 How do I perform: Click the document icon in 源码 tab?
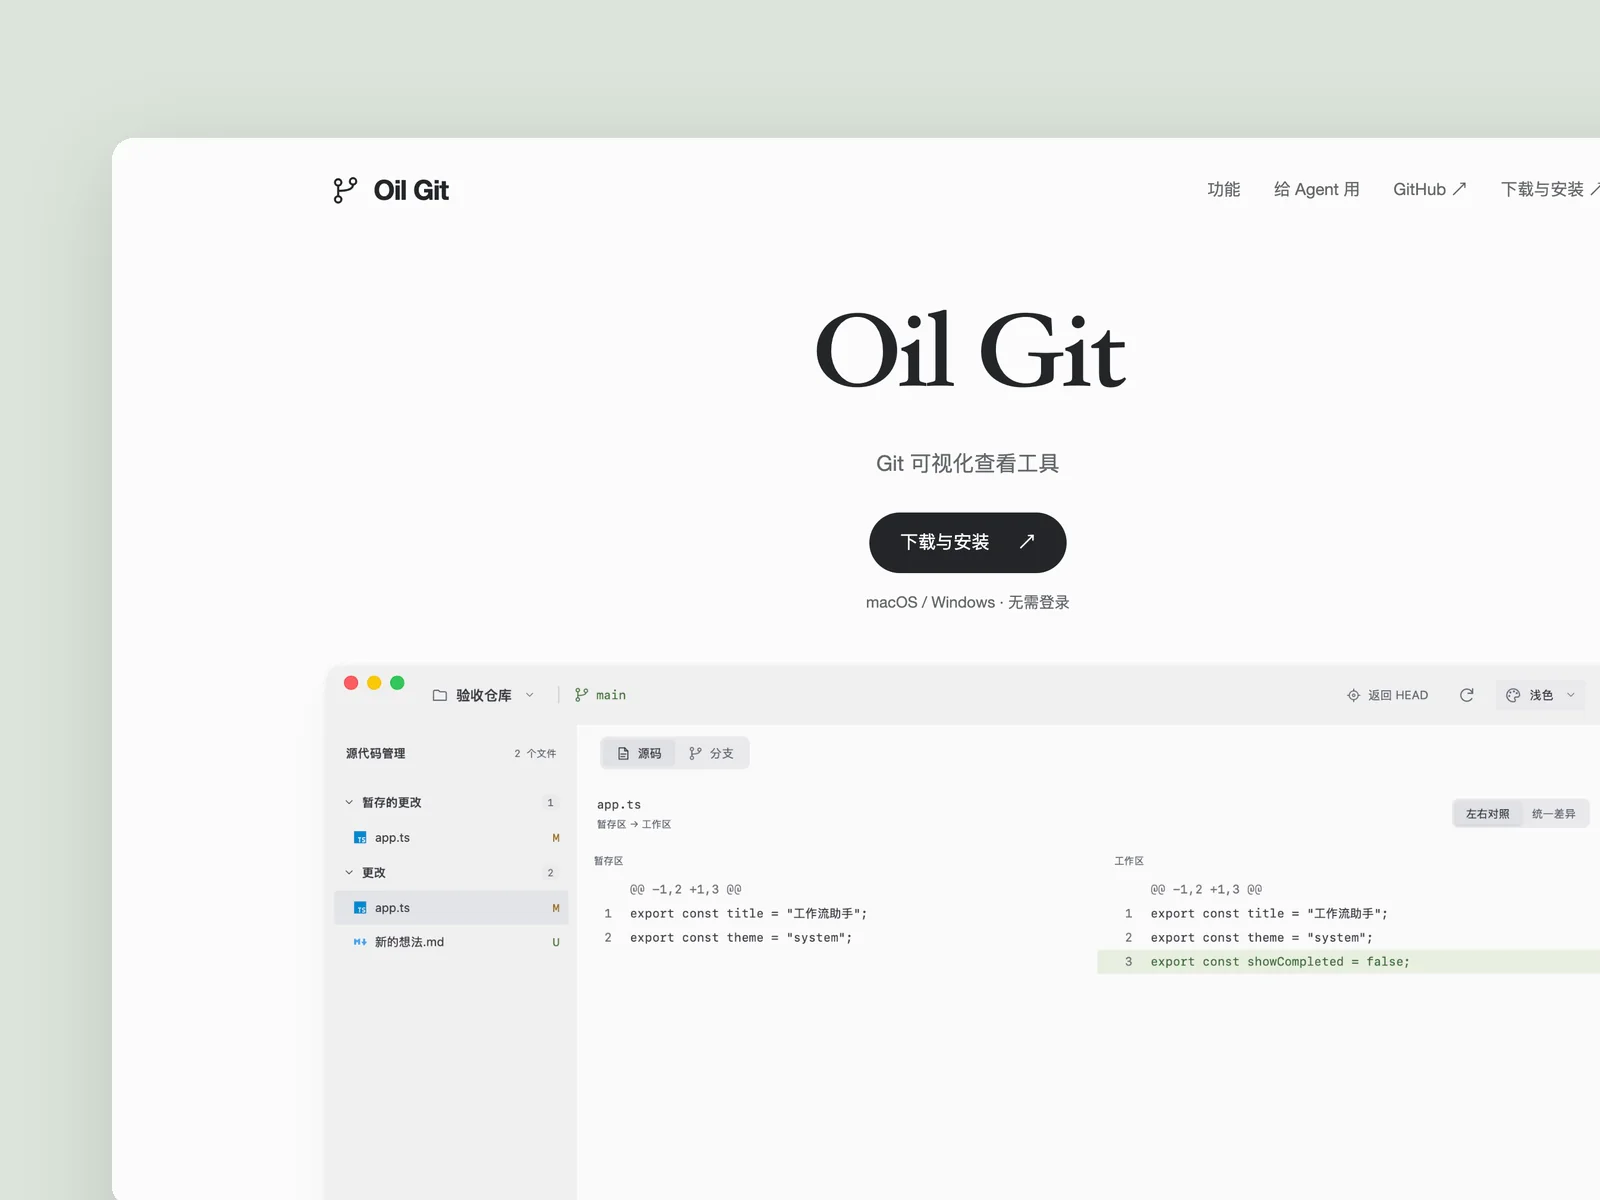click(x=623, y=753)
